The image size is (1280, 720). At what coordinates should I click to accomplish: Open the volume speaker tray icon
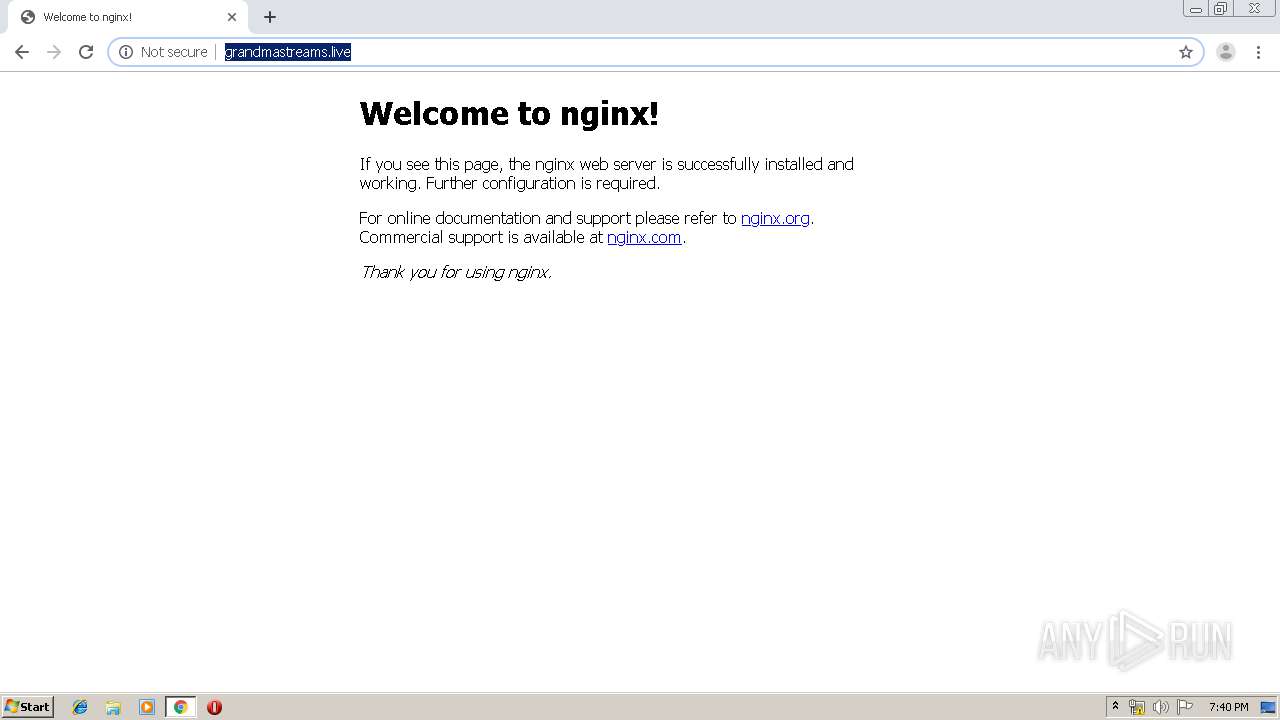pyautogui.click(x=1160, y=707)
